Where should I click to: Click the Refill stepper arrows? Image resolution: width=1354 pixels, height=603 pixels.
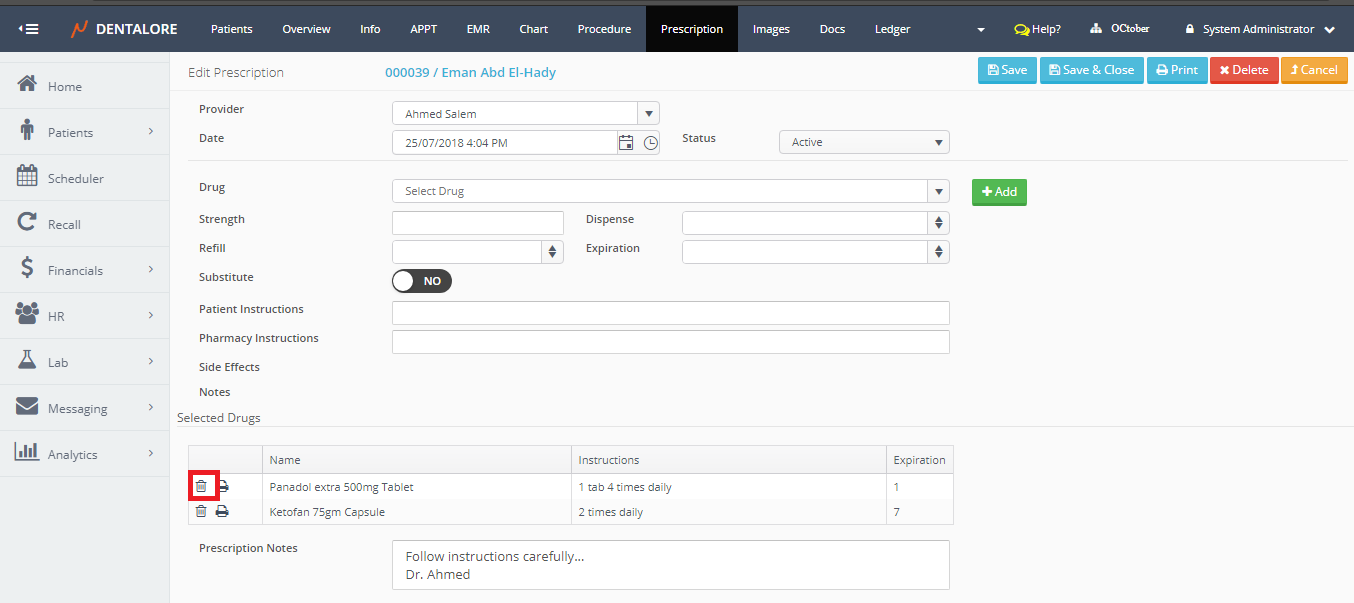[x=552, y=252]
